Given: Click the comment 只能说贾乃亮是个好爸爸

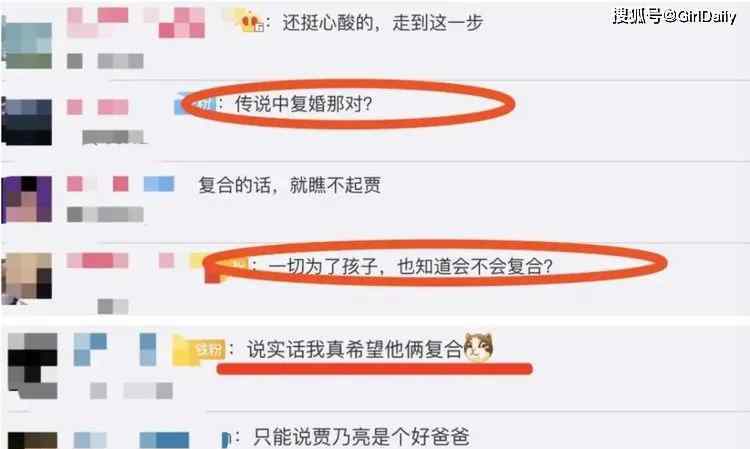Looking at the screenshot, I should [362, 437].
